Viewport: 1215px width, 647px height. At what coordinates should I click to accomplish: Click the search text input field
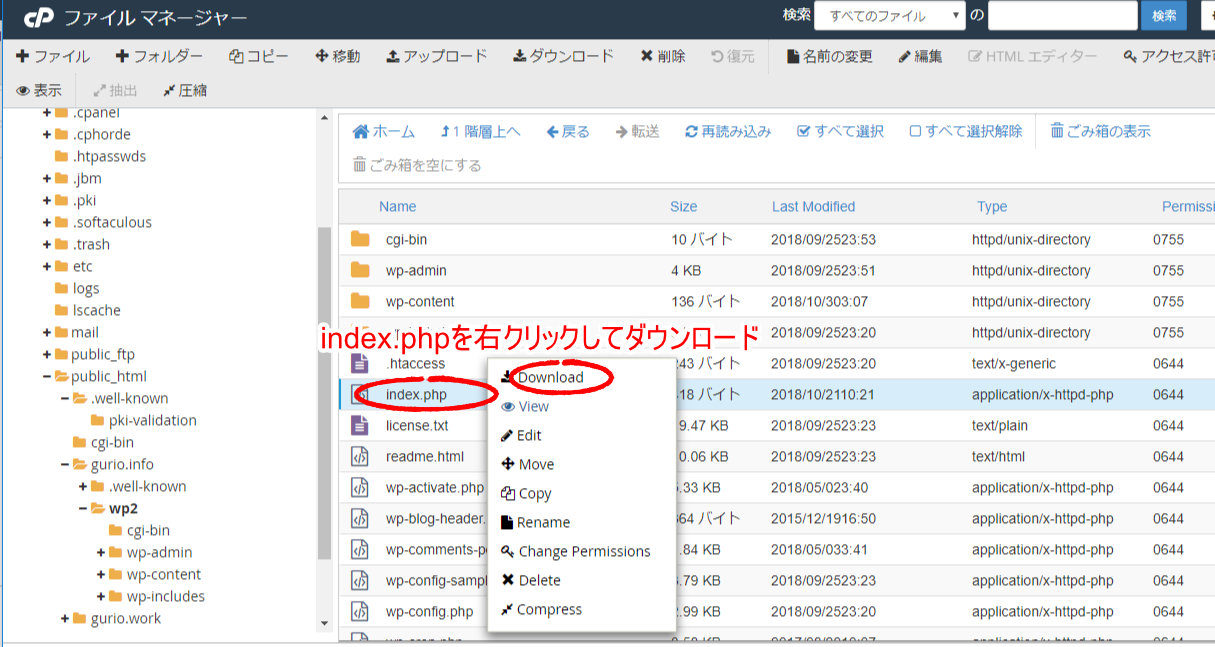[1062, 16]
